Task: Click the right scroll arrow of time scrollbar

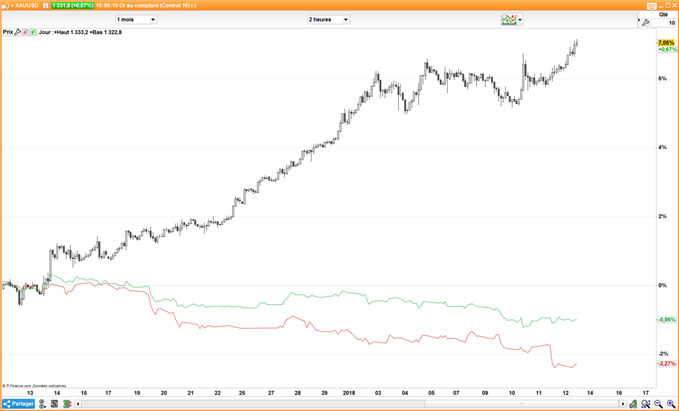Action: (623, 404)
